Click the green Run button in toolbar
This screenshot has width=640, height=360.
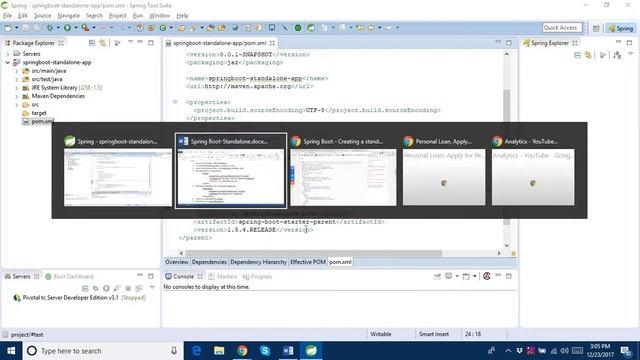(x=67, y=28)
